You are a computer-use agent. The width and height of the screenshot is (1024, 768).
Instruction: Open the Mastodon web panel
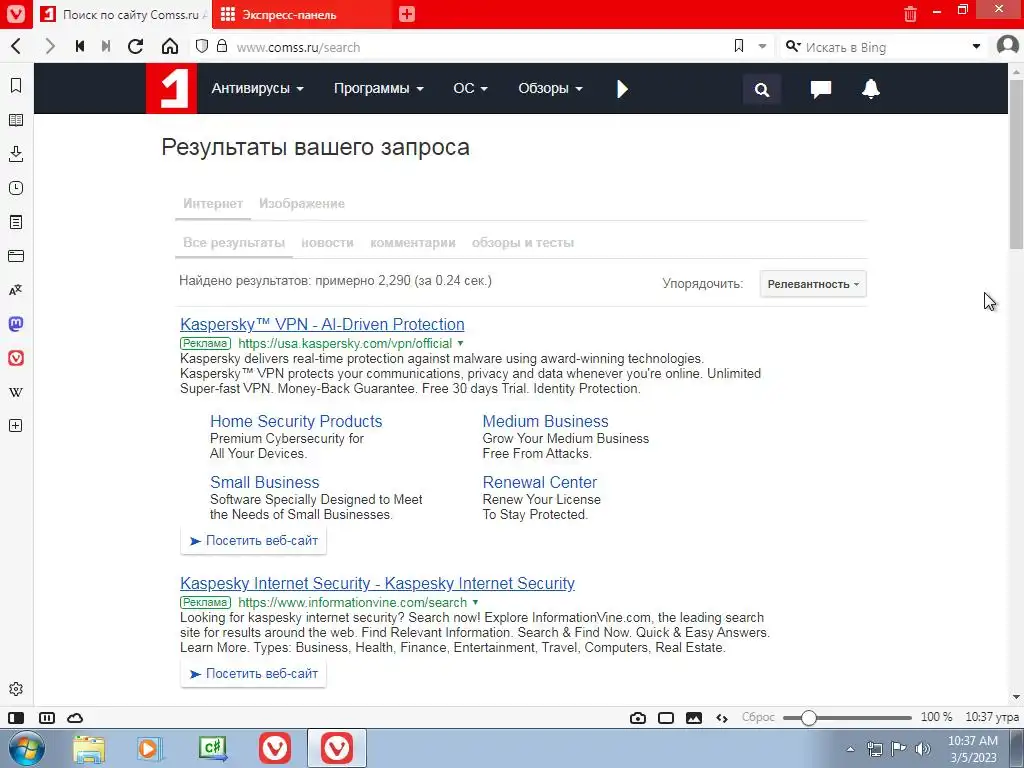(x=16, y=324)
